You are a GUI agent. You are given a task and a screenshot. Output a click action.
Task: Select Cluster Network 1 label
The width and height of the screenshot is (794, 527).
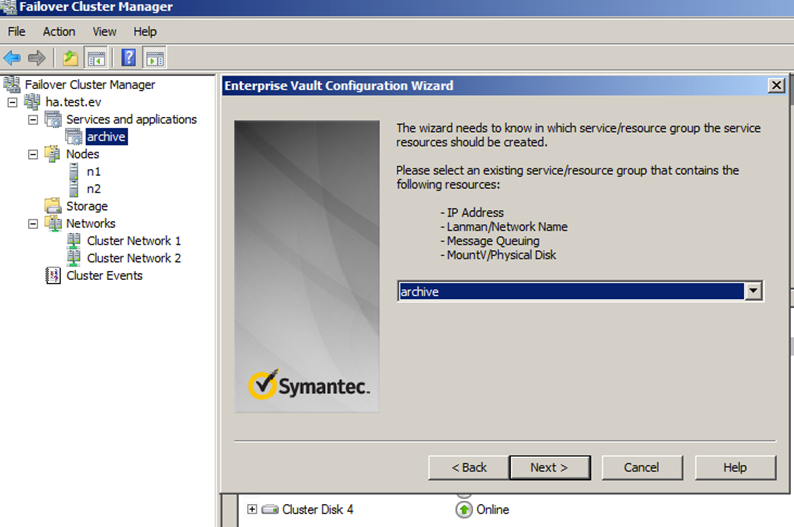click(134, 240)
